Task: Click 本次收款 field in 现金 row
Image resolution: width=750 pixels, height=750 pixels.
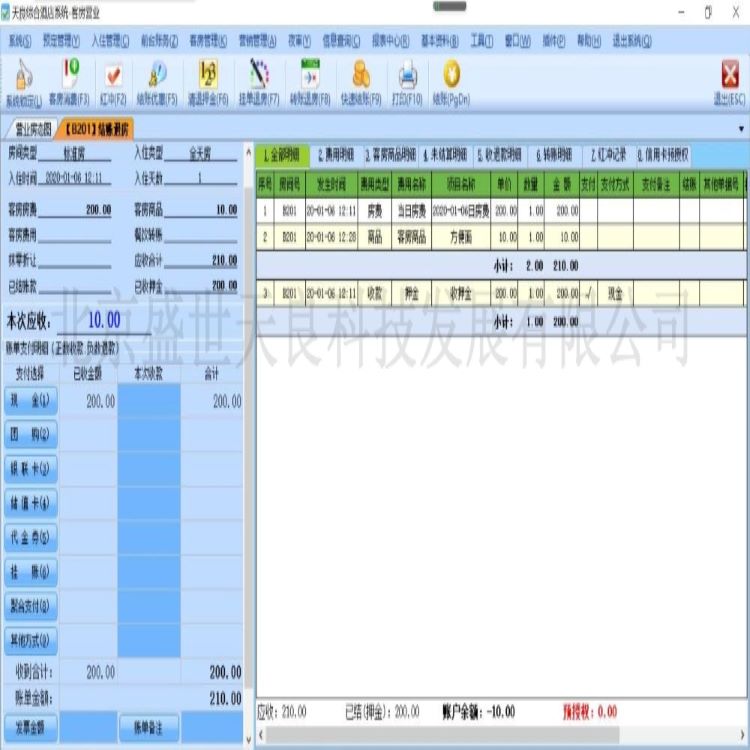Action: pyautogui.click(x=149, y=401)
